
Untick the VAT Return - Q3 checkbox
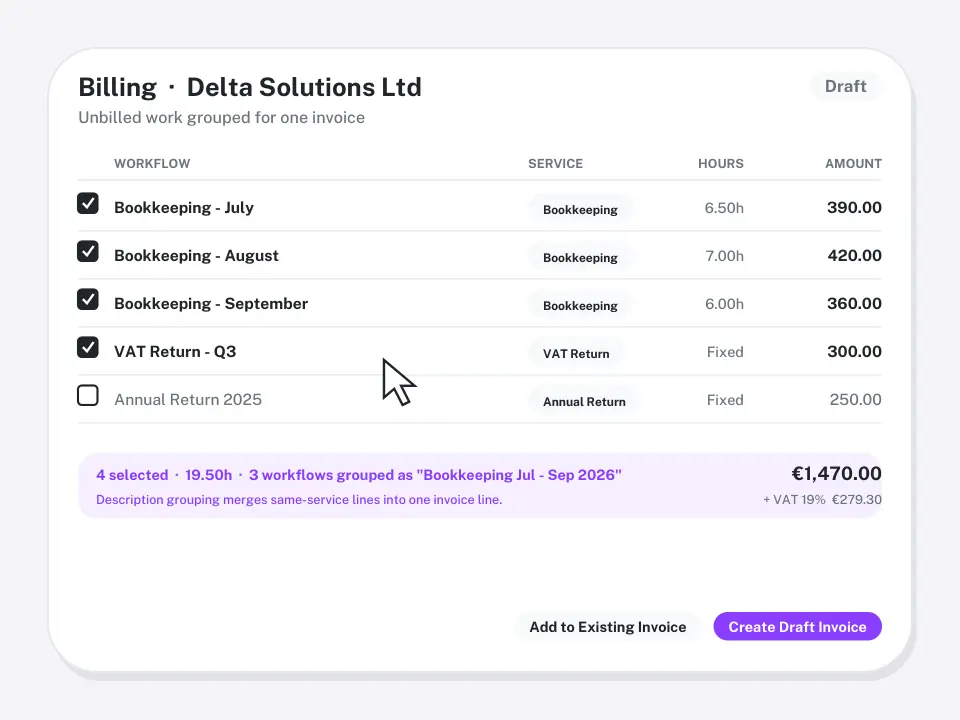(x=88, y=347)
